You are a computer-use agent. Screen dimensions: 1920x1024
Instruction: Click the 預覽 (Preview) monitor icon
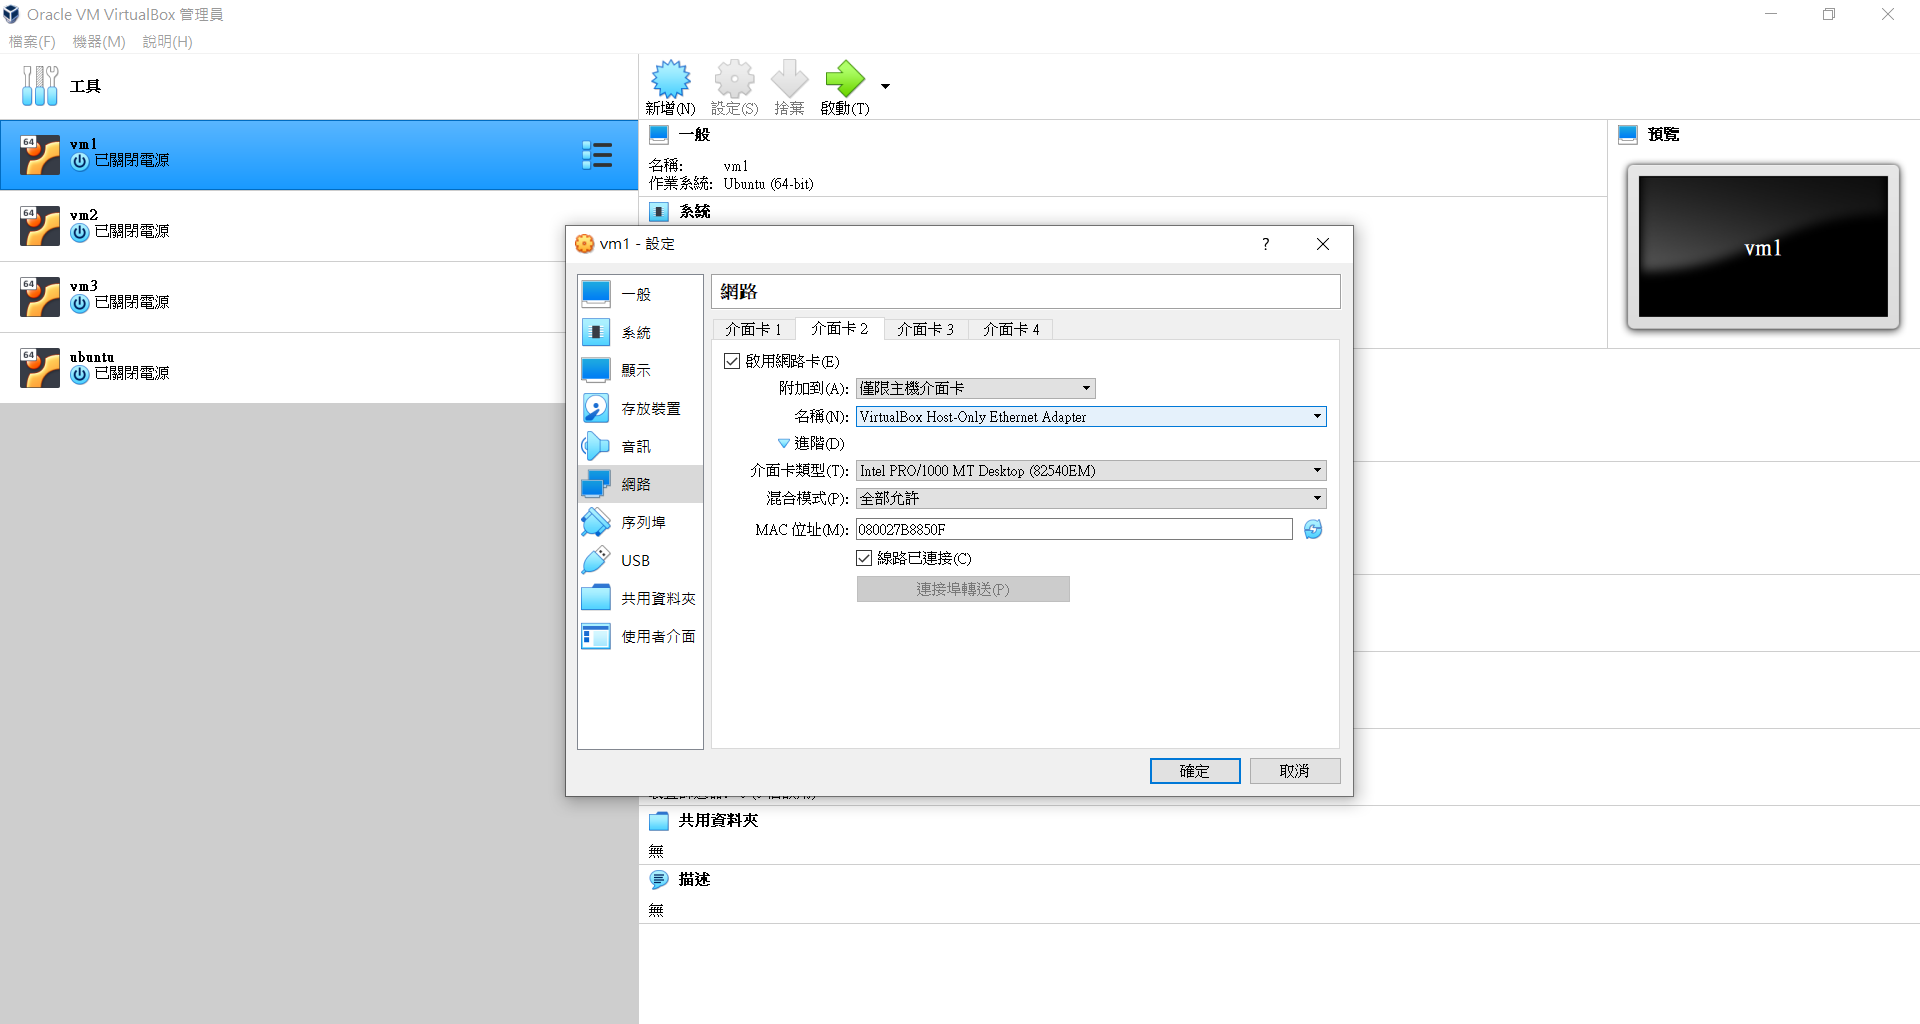1628,134
